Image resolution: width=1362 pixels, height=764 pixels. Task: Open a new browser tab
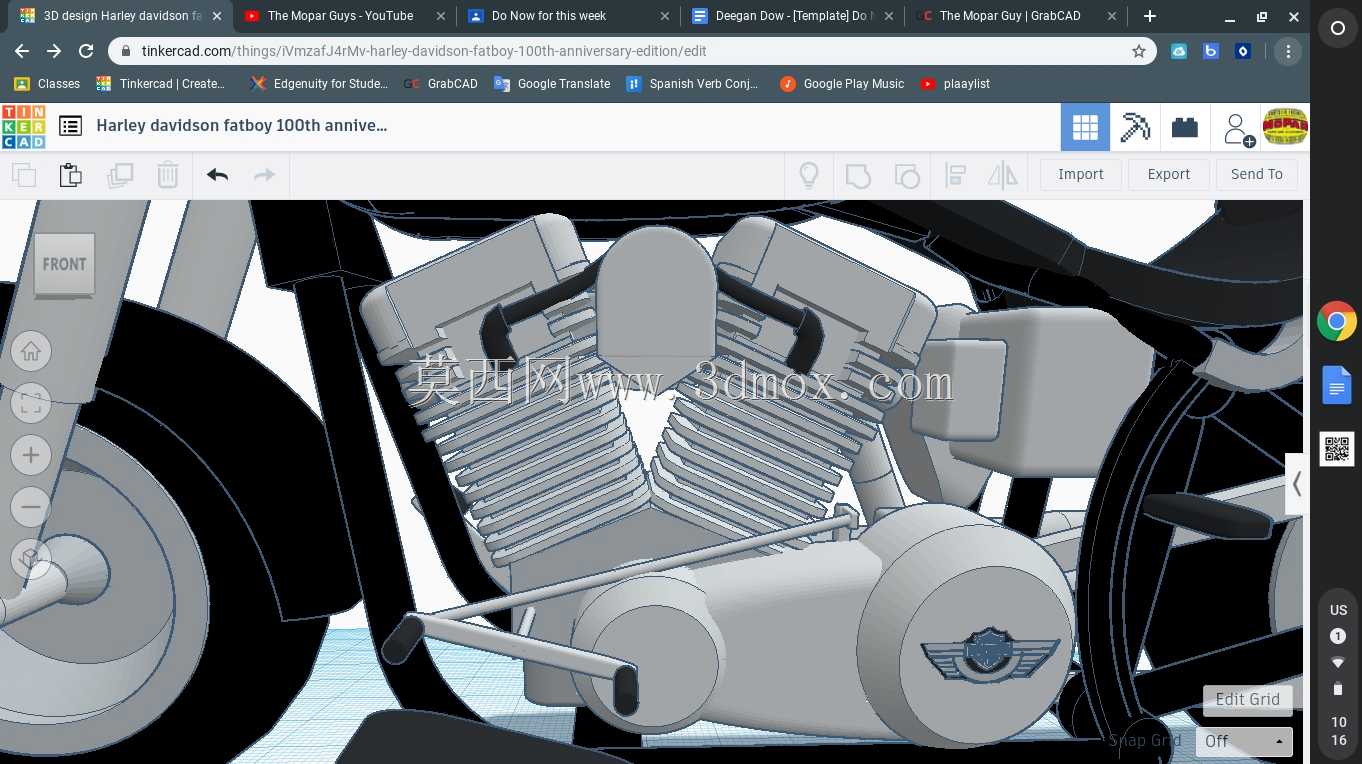click(1150, 16)
